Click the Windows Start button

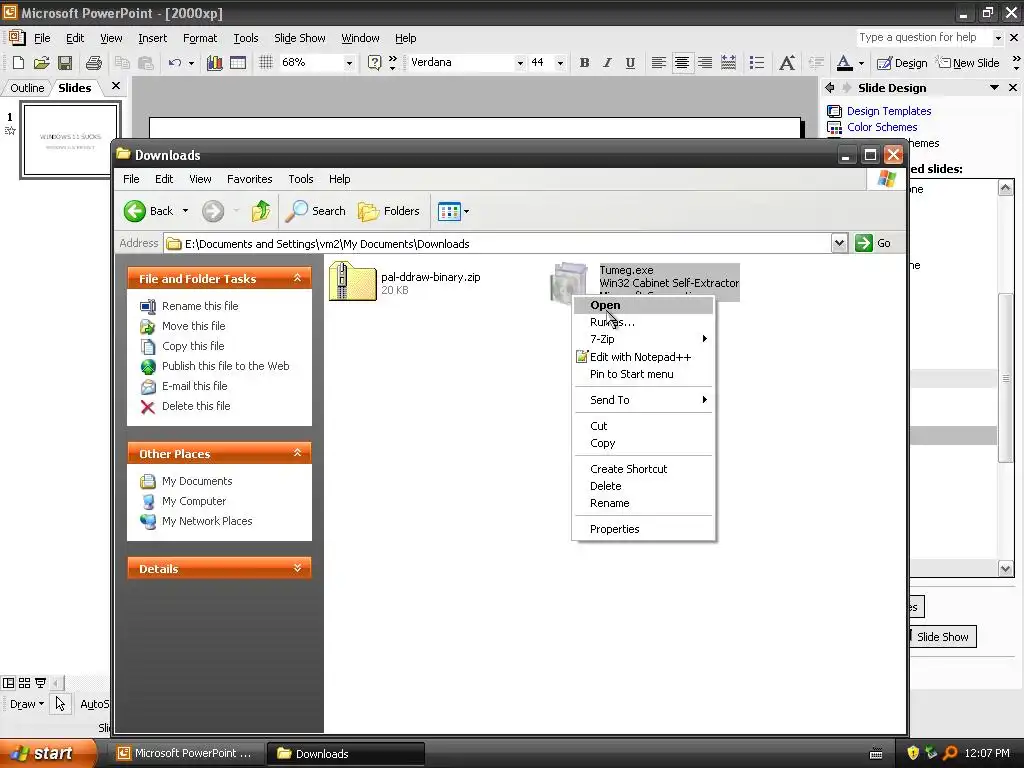(47, 754)
